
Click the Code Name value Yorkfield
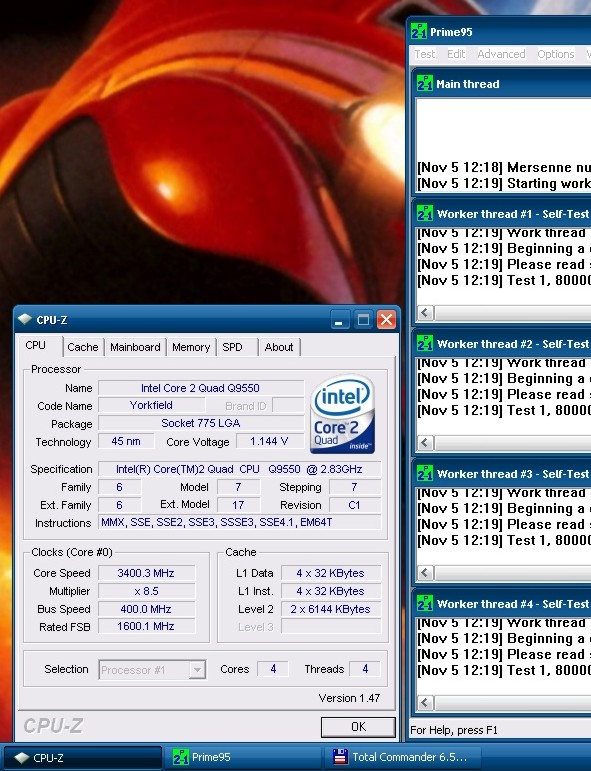click(x=151, y=405)
